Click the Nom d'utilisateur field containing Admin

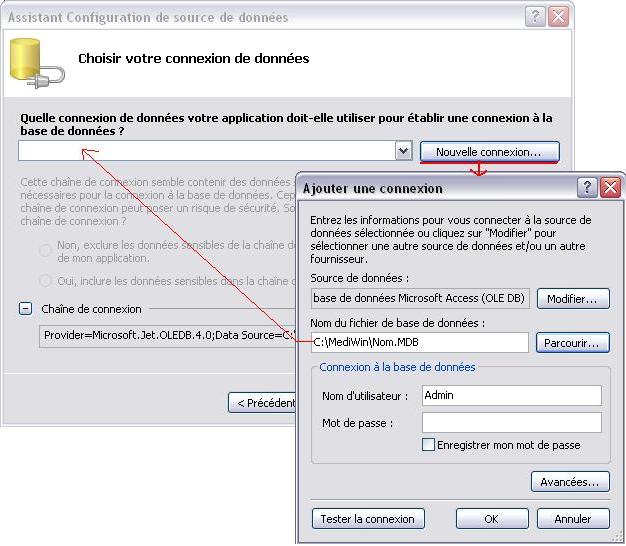tap(512, 395)
